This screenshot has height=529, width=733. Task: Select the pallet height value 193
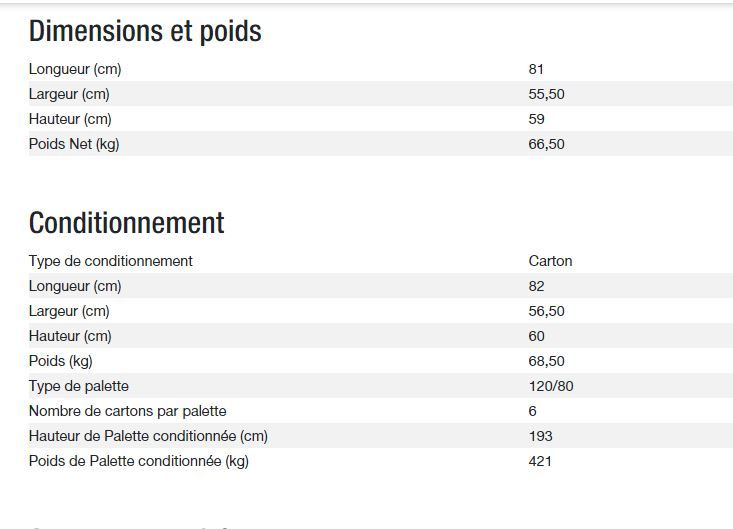pos(540,436)
